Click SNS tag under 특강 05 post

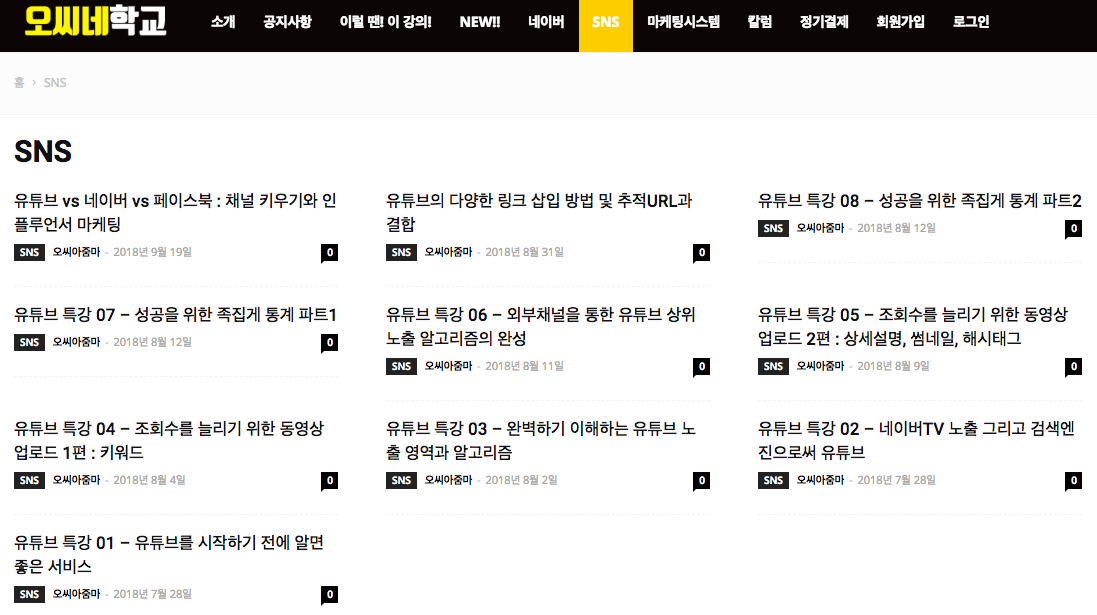coord(773,366)
